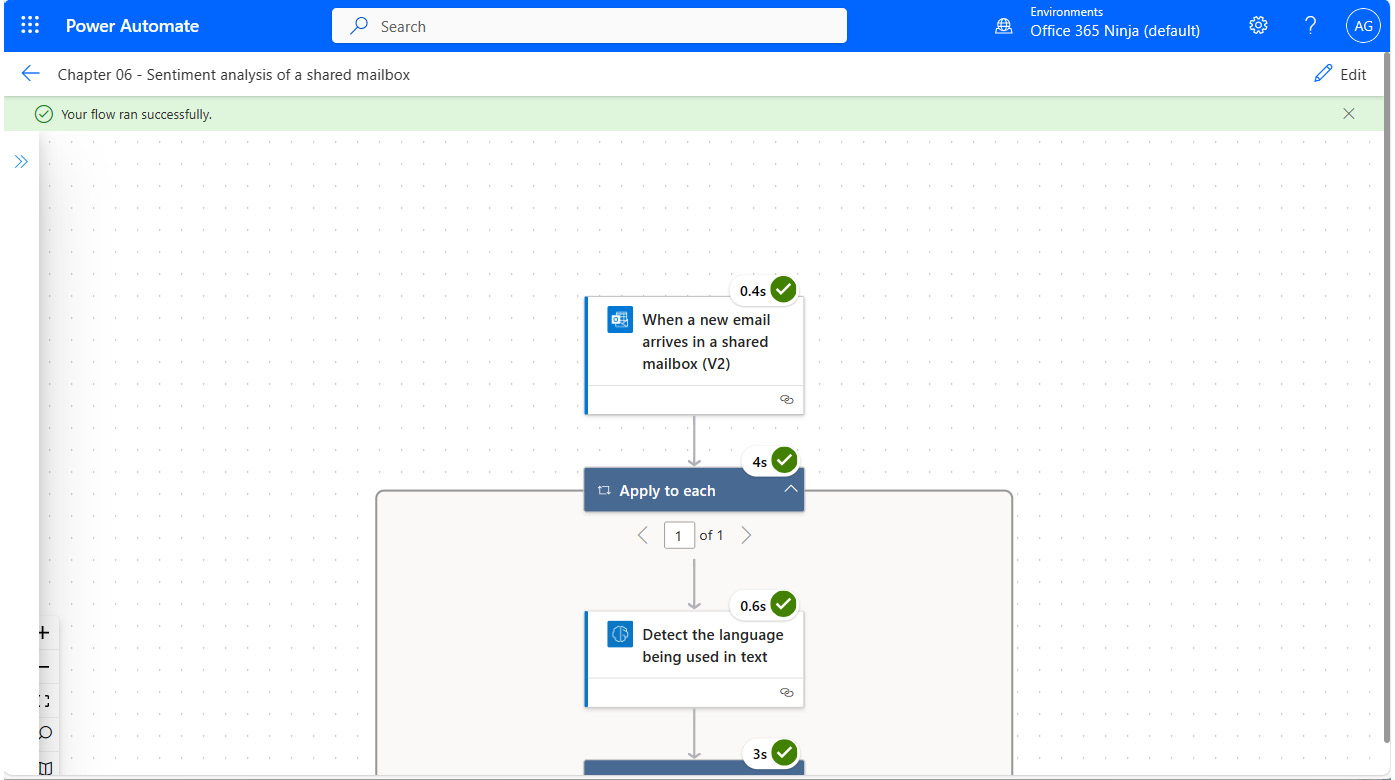
Task: Select the Apply to each header
Action: tap(694, 491)
